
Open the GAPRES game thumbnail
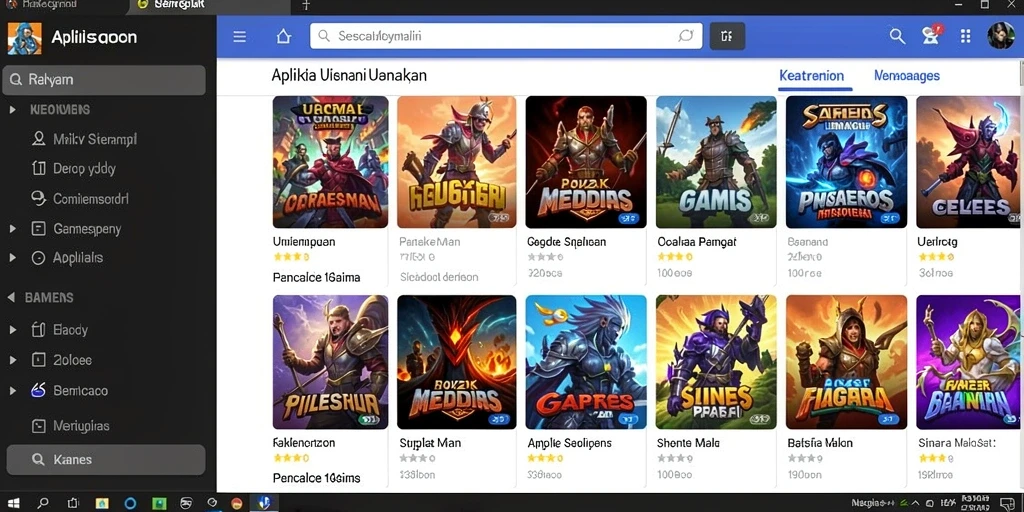point(586,362)
